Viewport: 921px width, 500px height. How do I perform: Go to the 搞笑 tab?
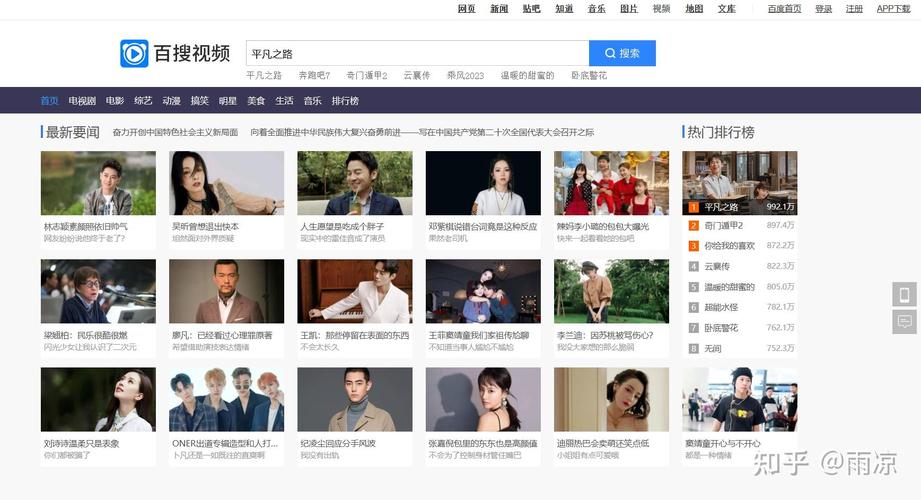[199, 100]
